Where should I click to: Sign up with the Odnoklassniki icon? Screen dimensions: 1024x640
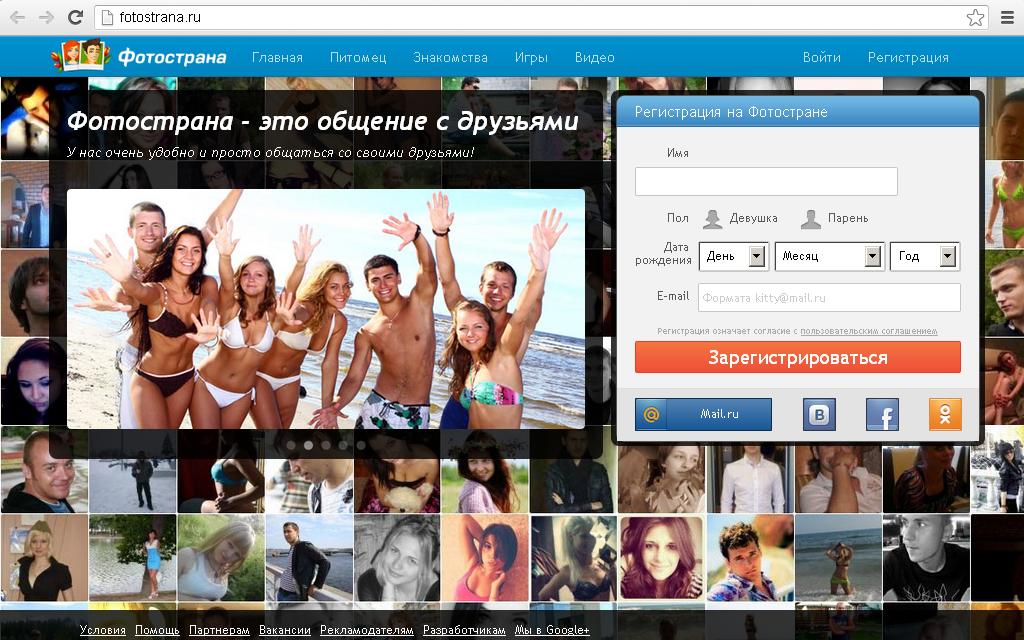(944, 414)
